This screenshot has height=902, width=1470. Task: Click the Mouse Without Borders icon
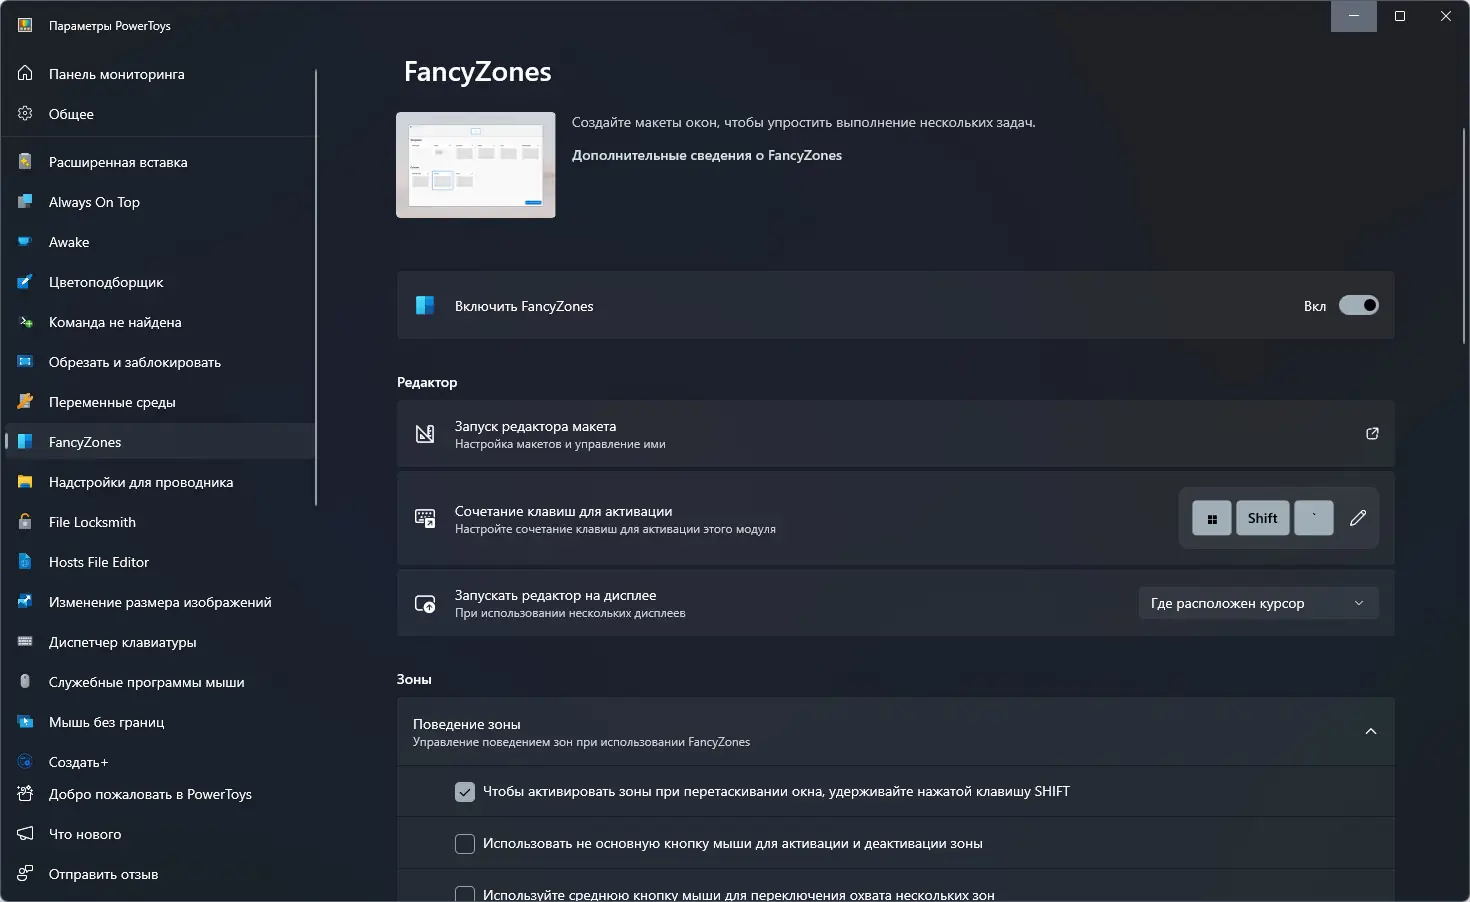tap(25, 721)
